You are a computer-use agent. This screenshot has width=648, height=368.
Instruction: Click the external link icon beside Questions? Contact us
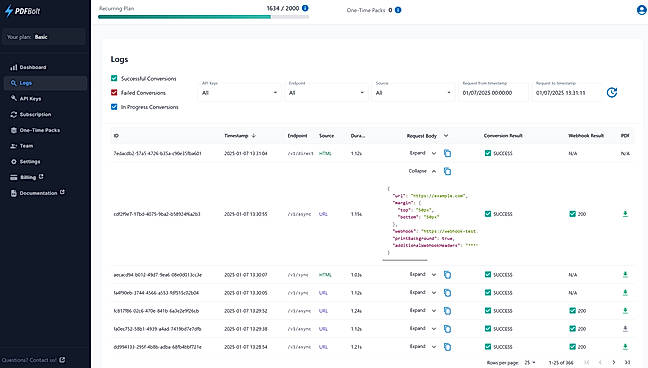(x=62, y=360)
